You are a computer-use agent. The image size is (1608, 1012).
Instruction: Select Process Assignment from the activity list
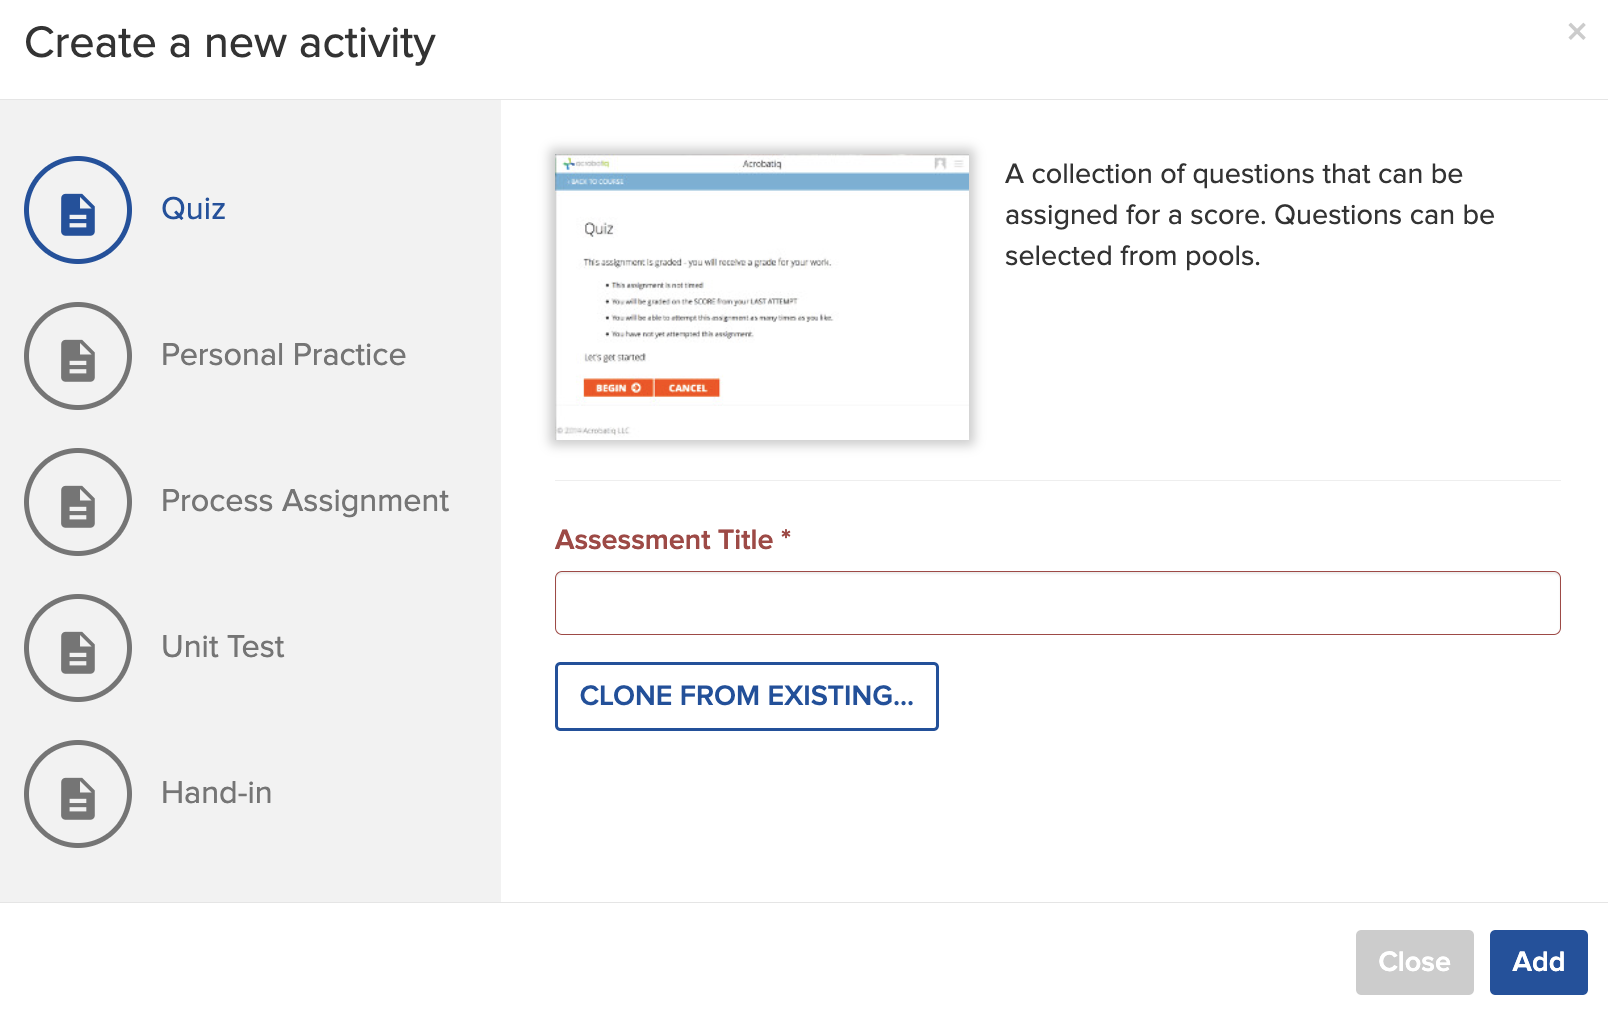[x=305, y=501]
